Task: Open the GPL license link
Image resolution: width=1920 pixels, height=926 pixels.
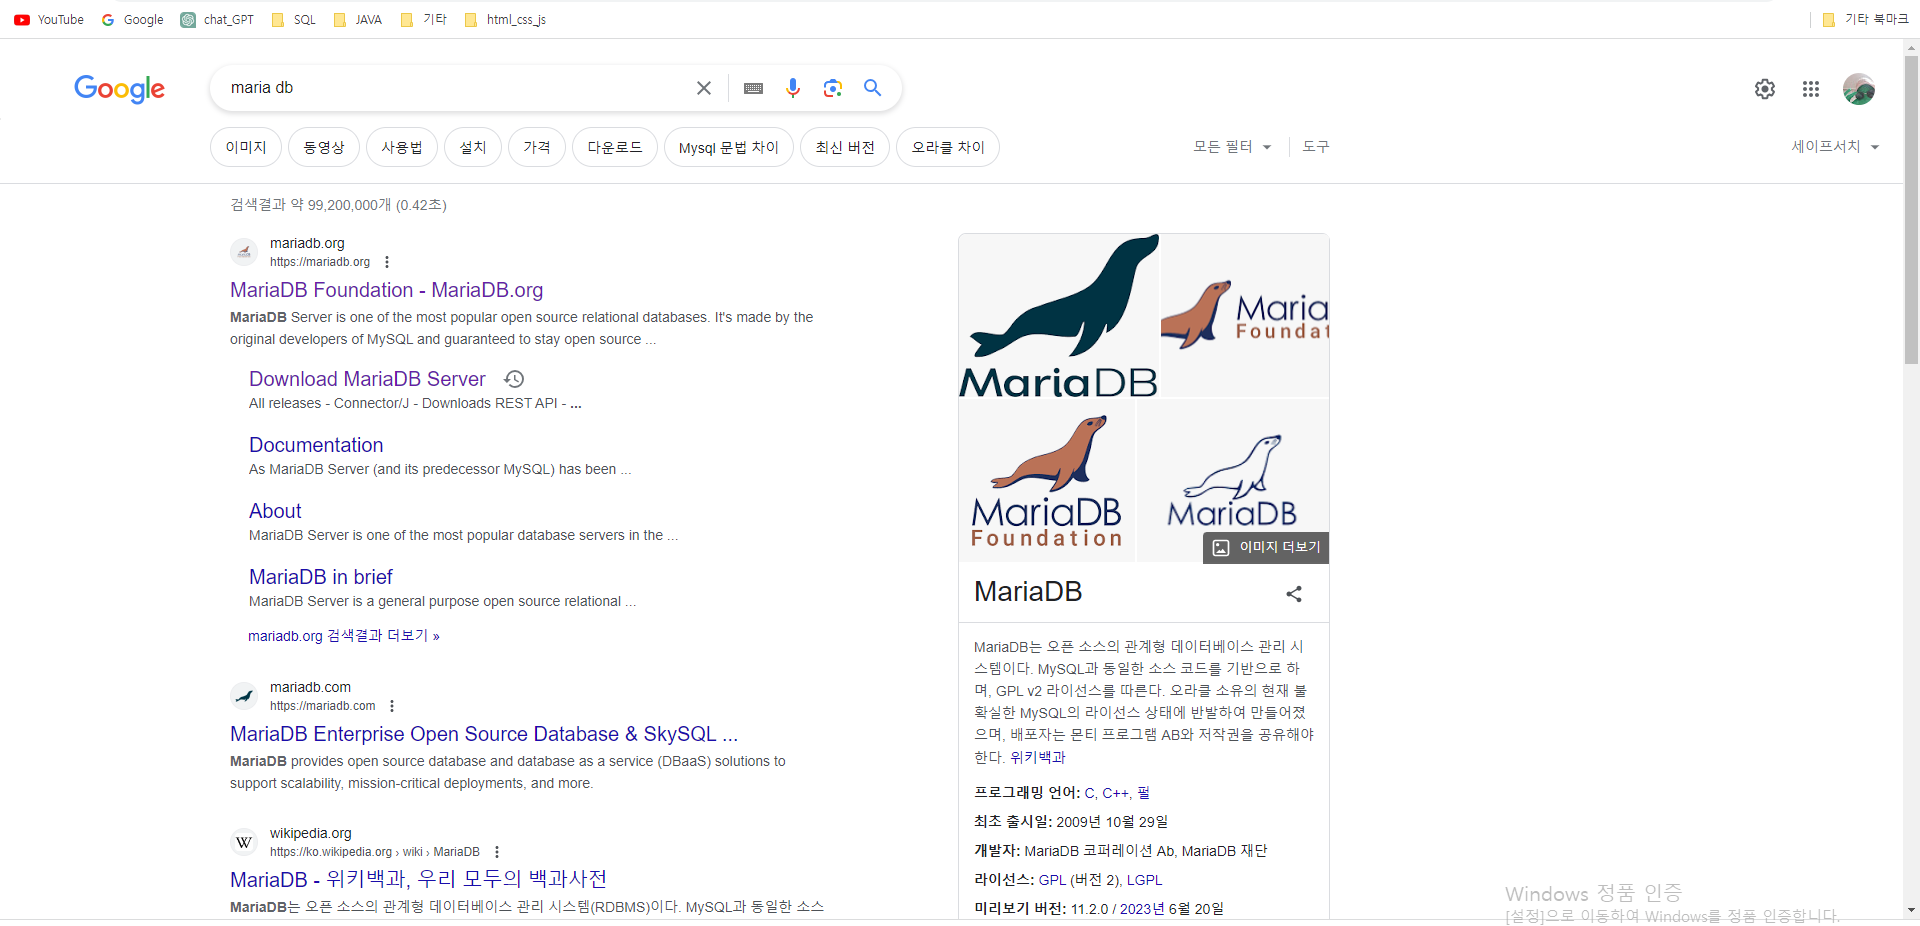Action: [x=1052, y=880]
